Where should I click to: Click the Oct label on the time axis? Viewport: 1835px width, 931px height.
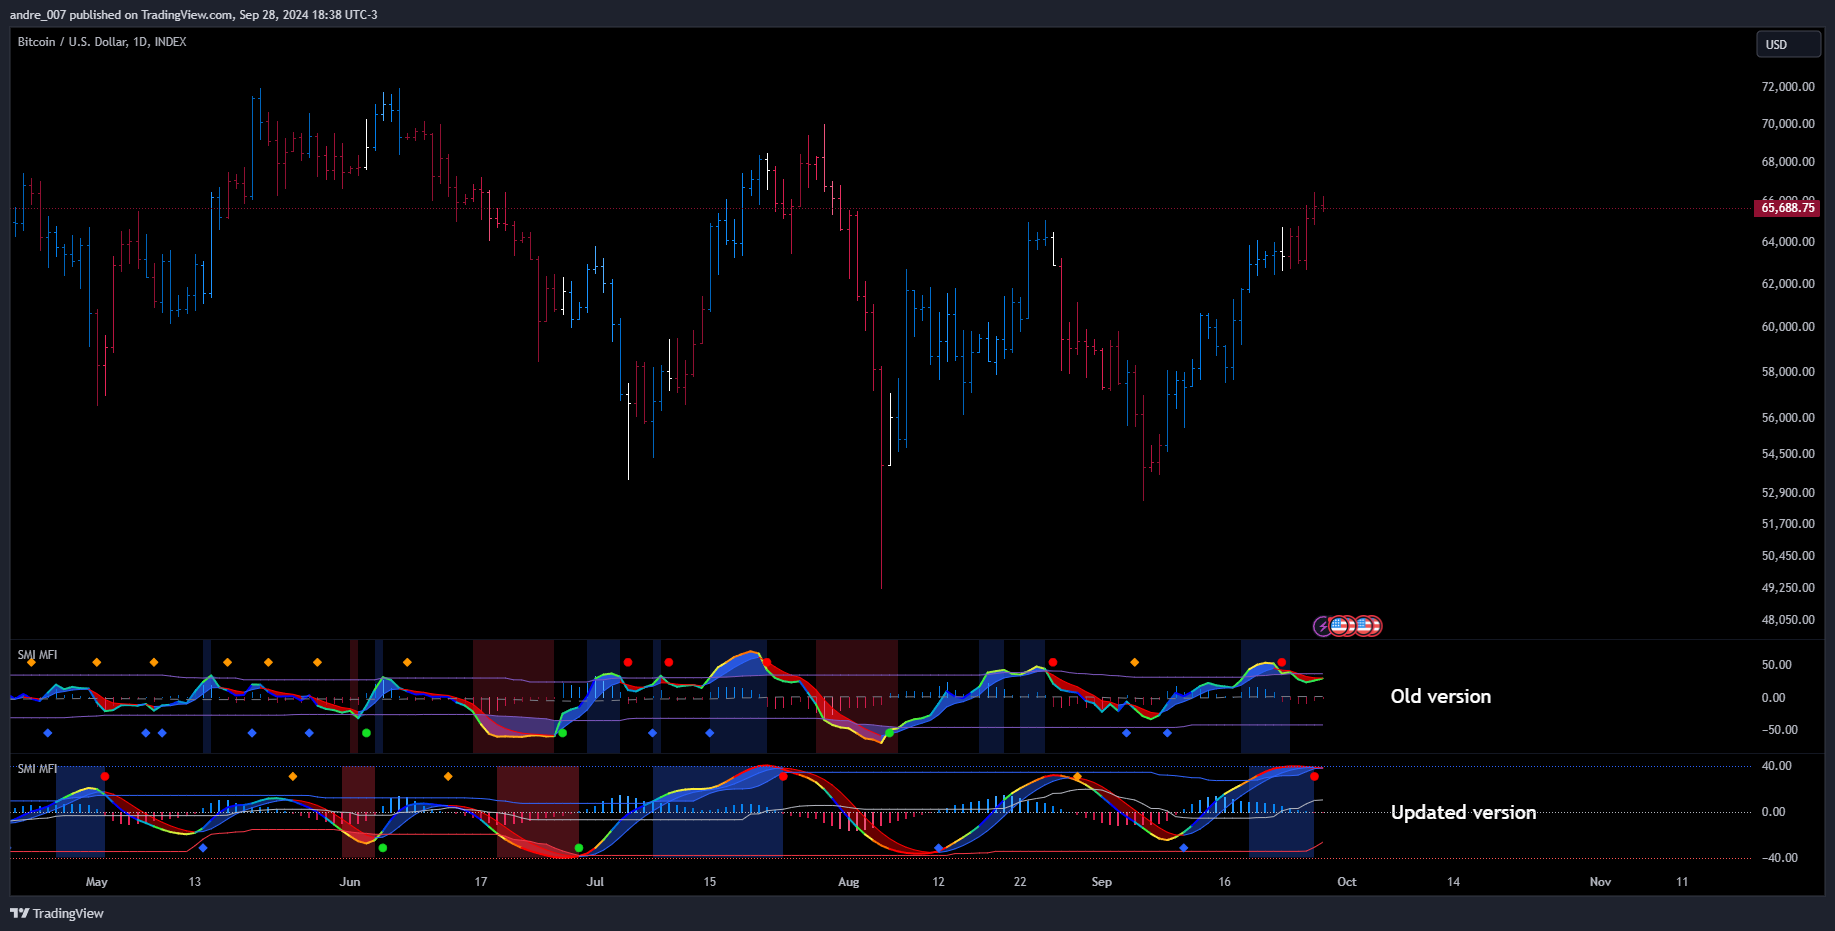click(x=1347, y=882)
